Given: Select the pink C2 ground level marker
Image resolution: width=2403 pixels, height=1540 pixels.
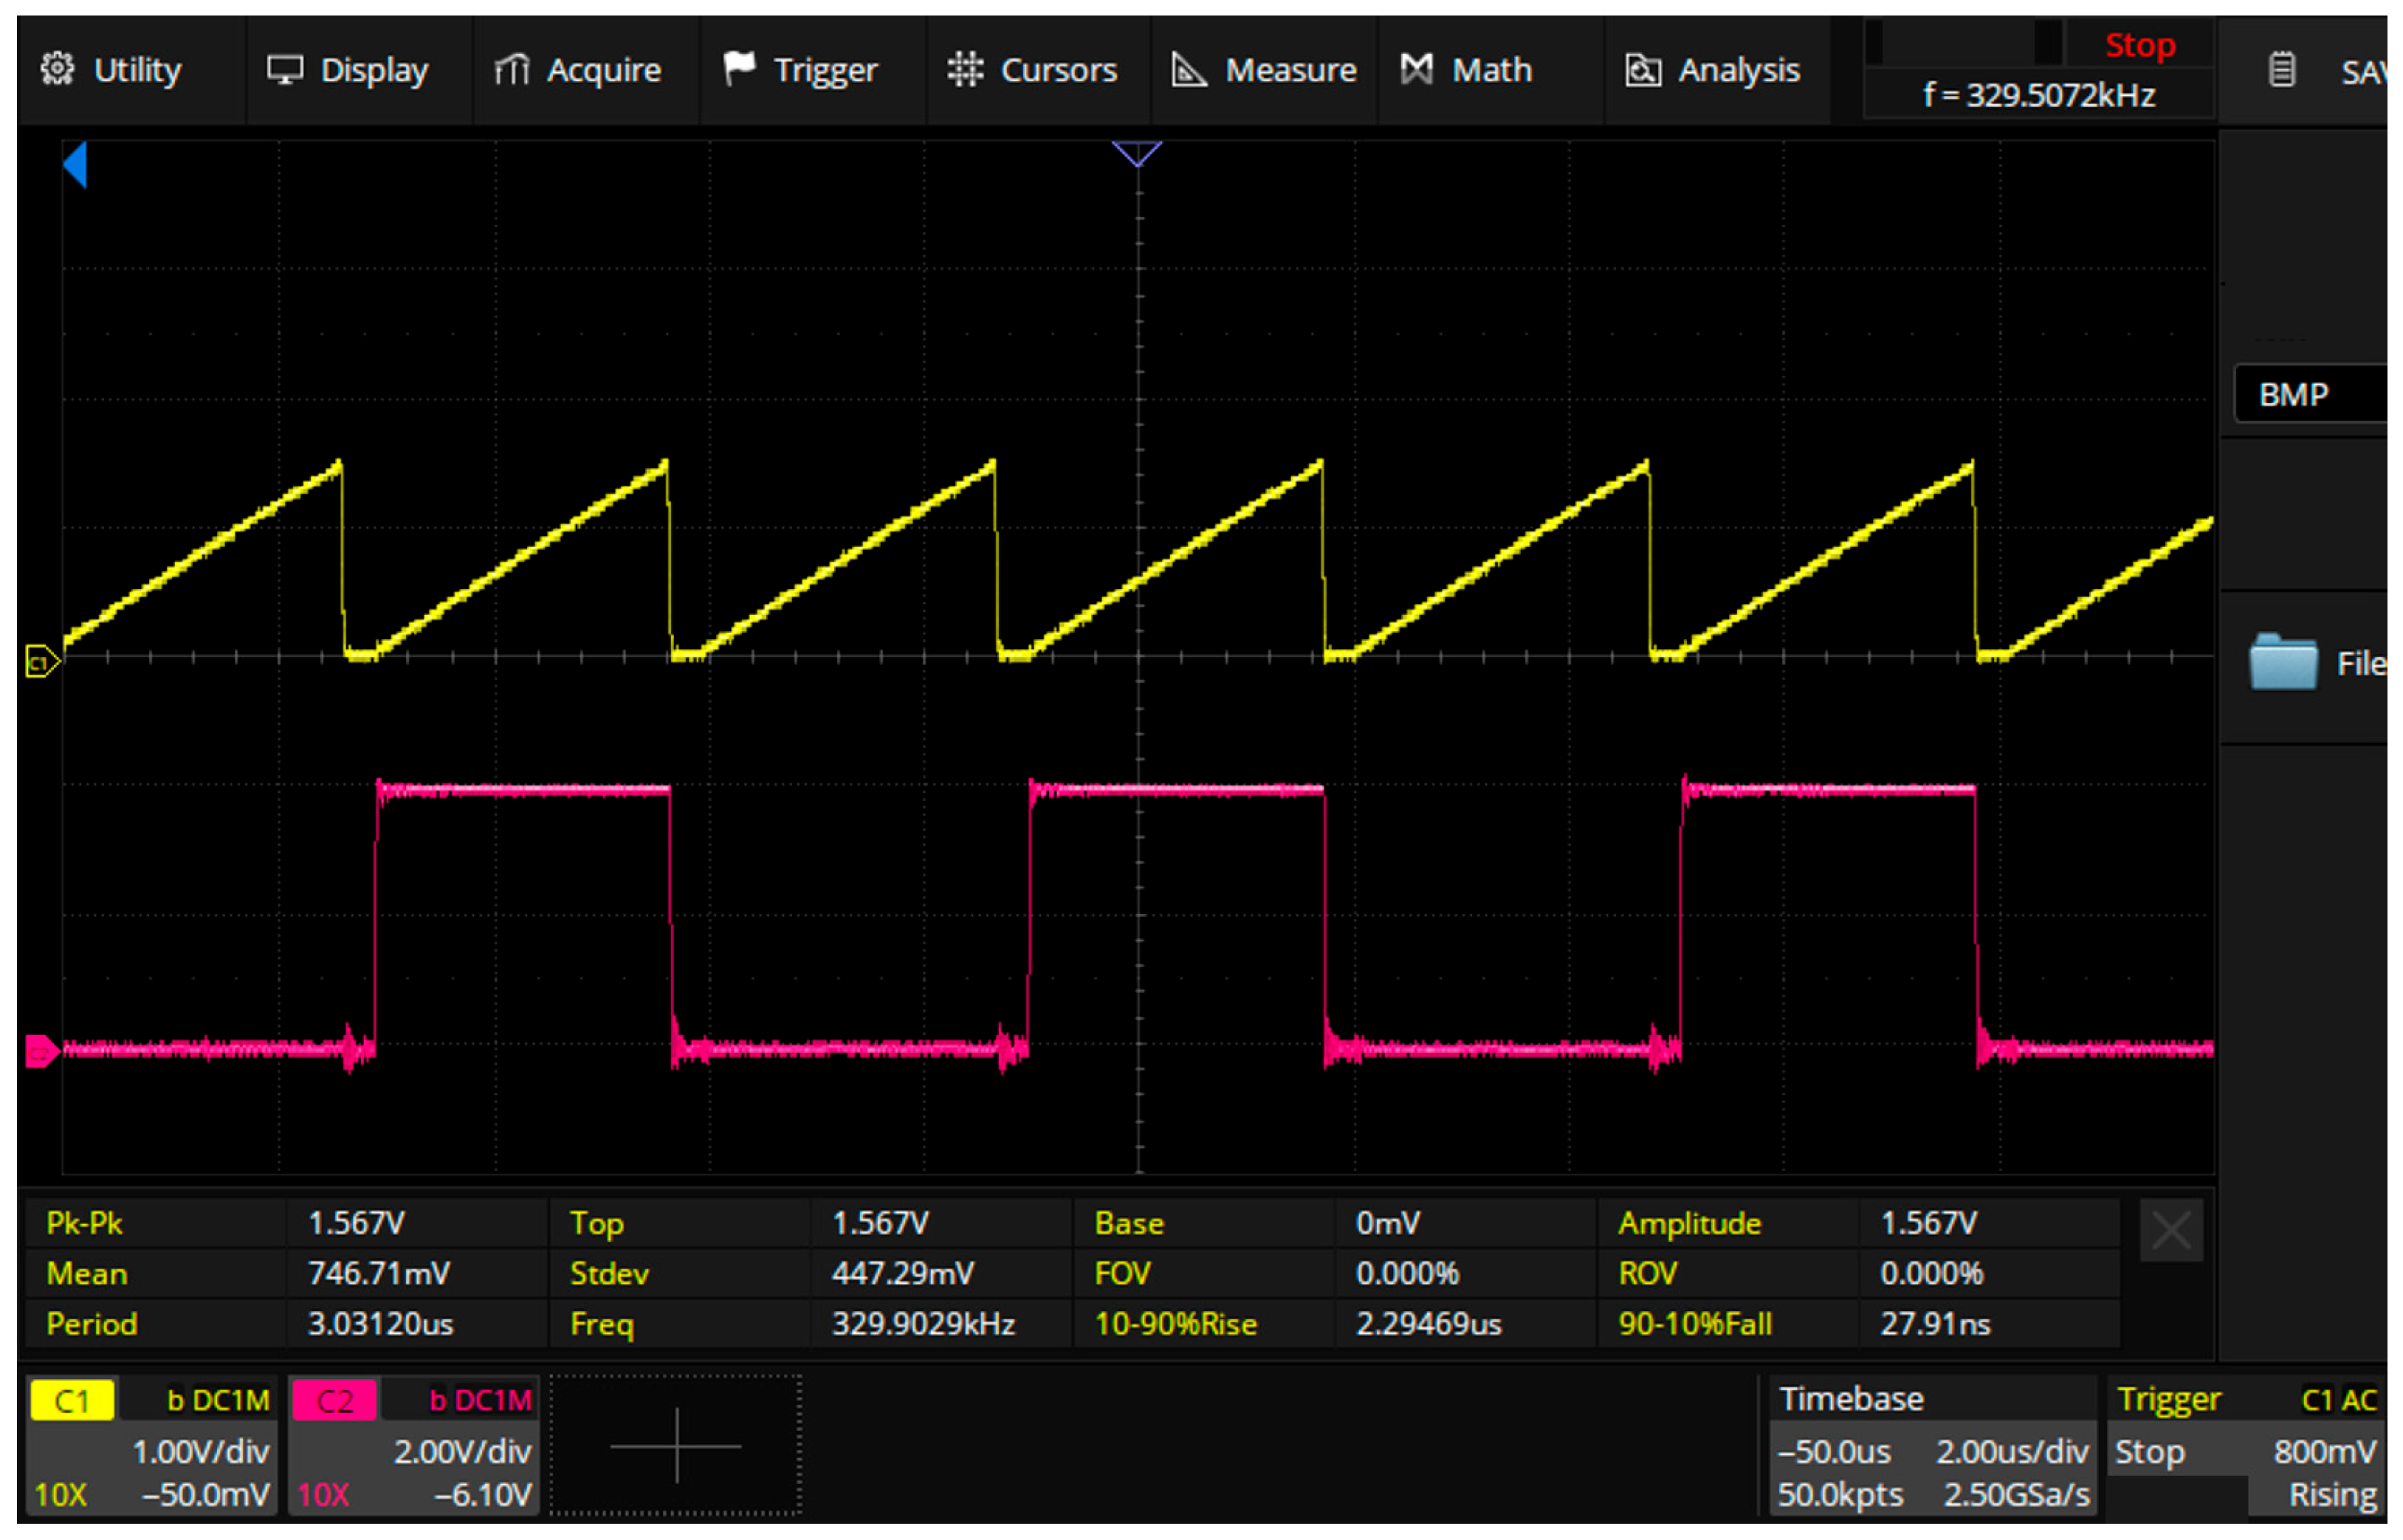Looking at the screenshot, I should (42, 1051).
